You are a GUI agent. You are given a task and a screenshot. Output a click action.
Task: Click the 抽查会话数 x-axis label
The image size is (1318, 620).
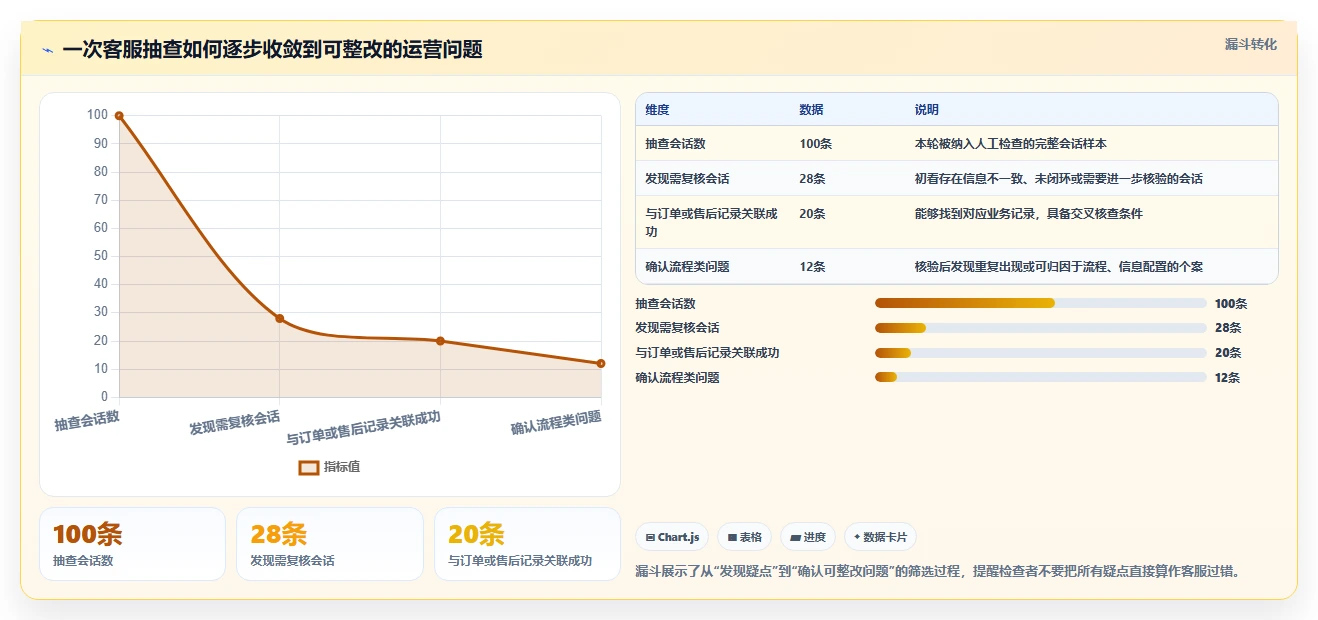pyautogui.click(x=87, y=421)
